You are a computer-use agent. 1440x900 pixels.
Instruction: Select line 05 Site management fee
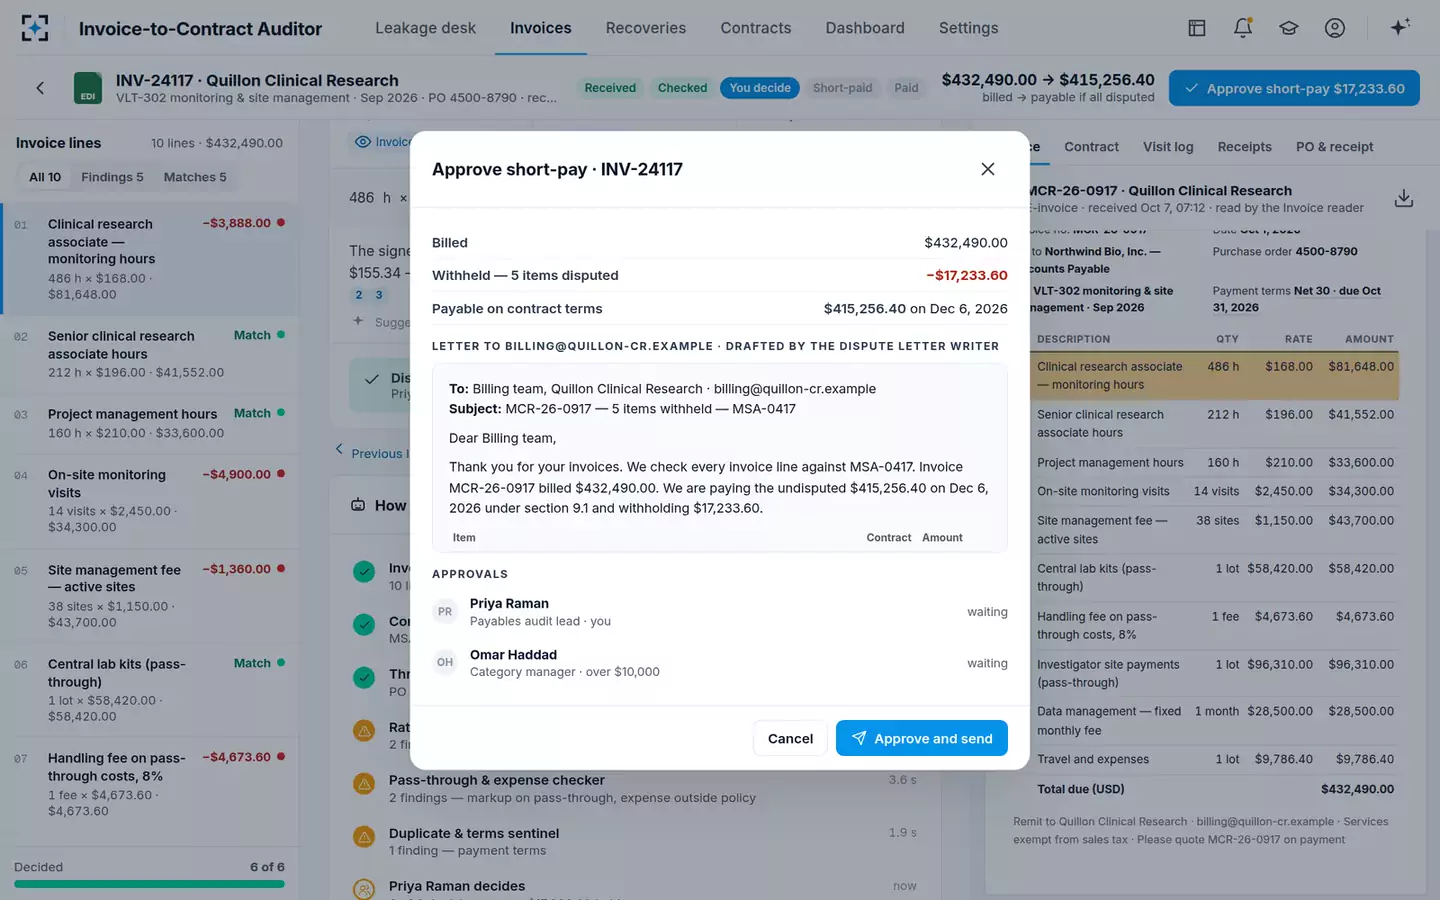click(x=150, y=595)
